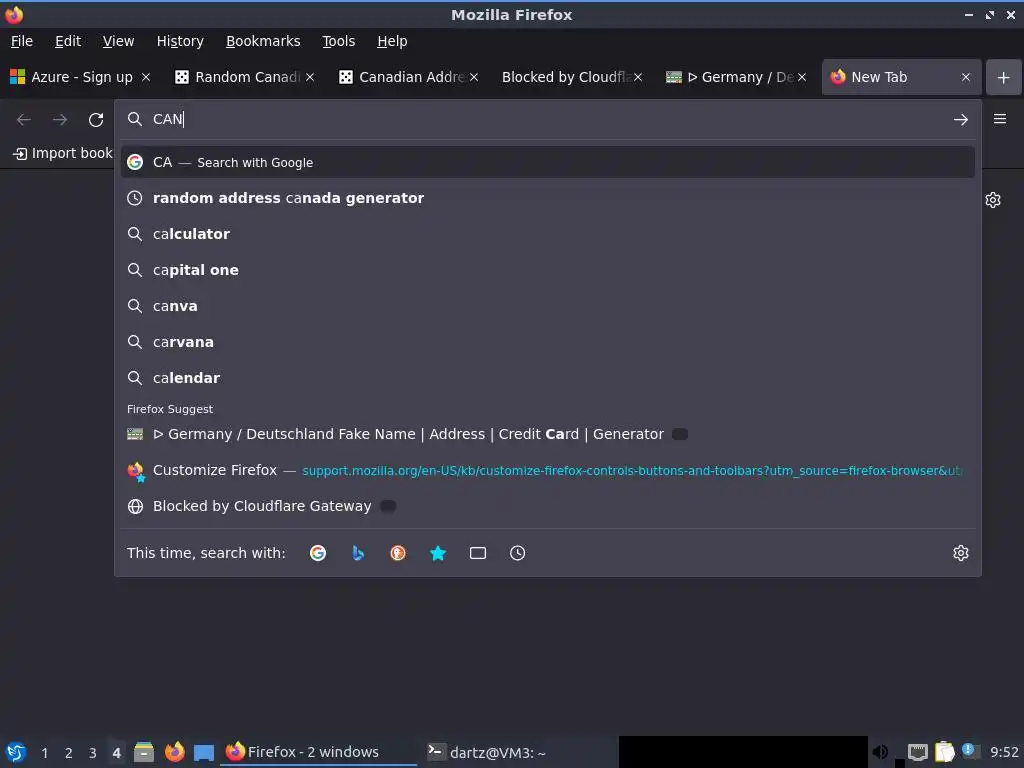Open search settings gear in dropdown
1024x768 pixels.
point(961,553)
